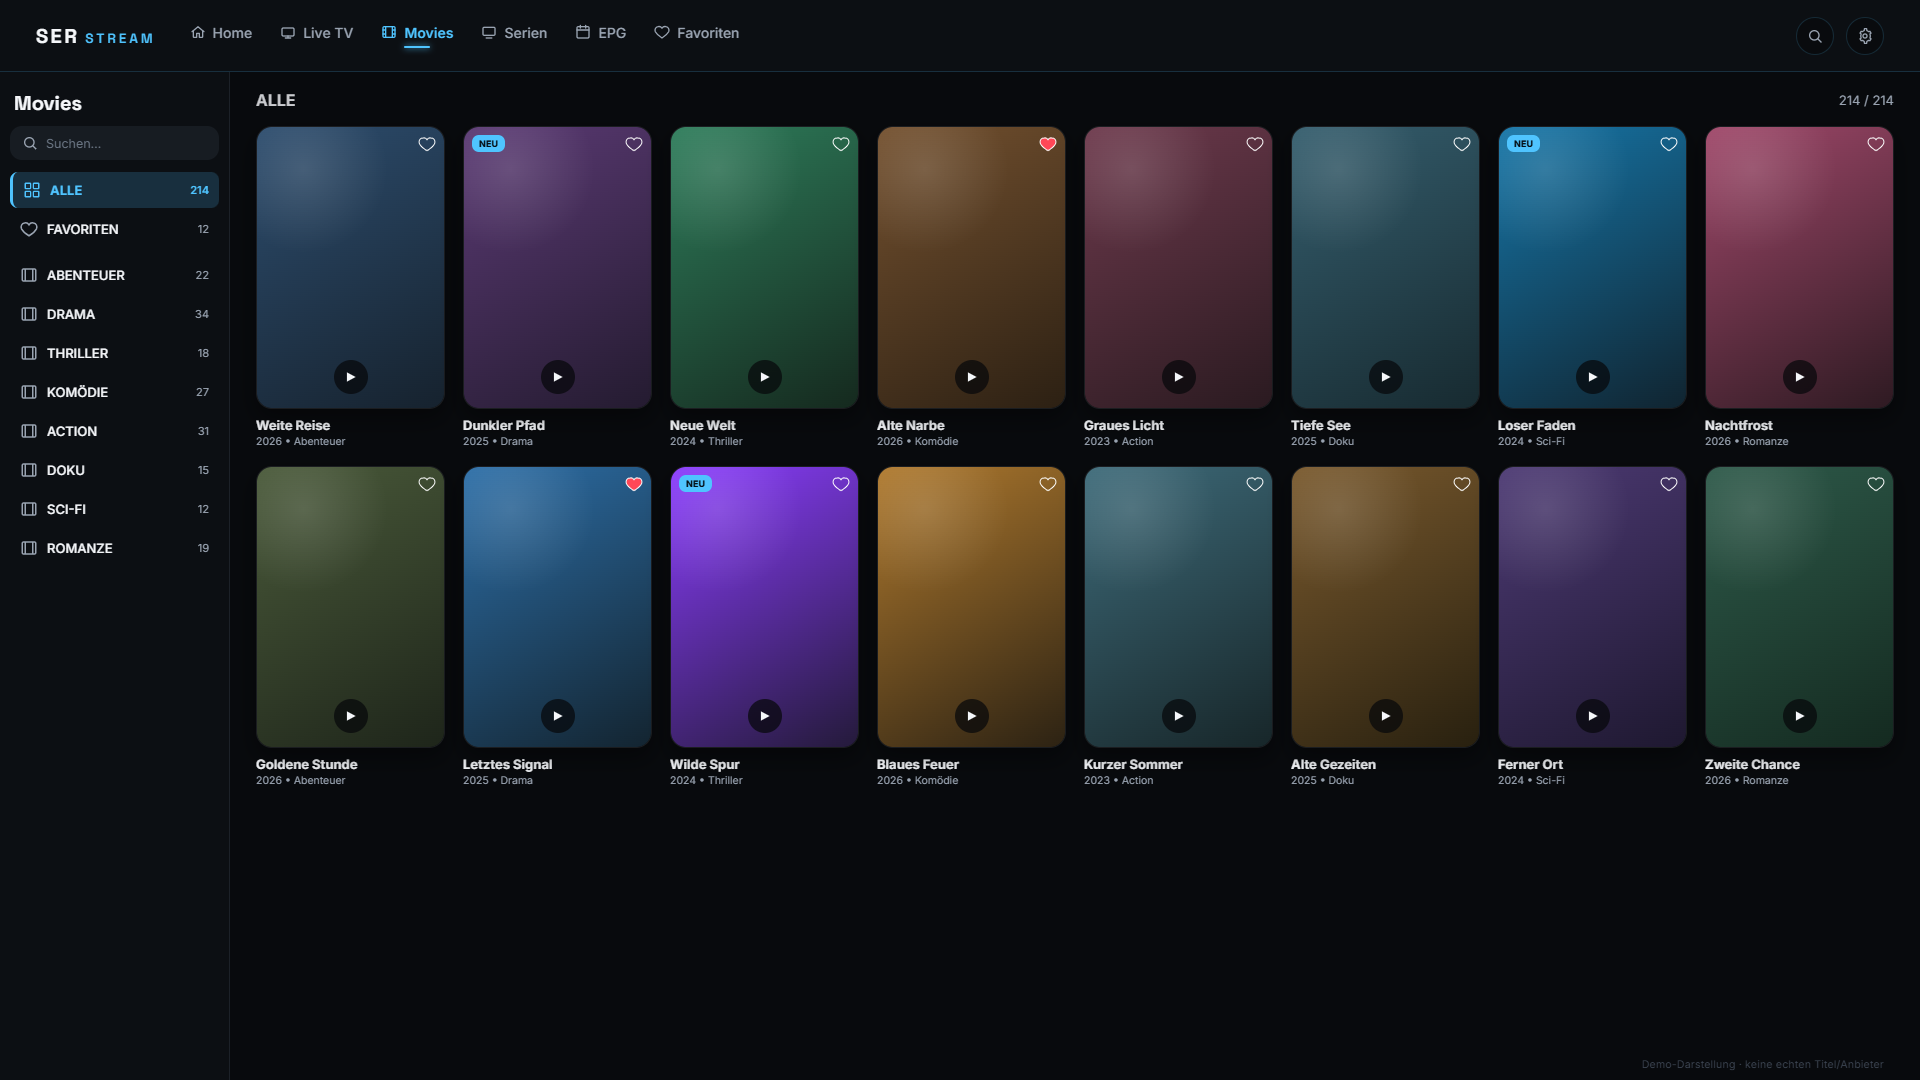Viewport: 1920px width, 1080px height.
Task: Play the movie Blaues Feuer
Action: (971, 716)
